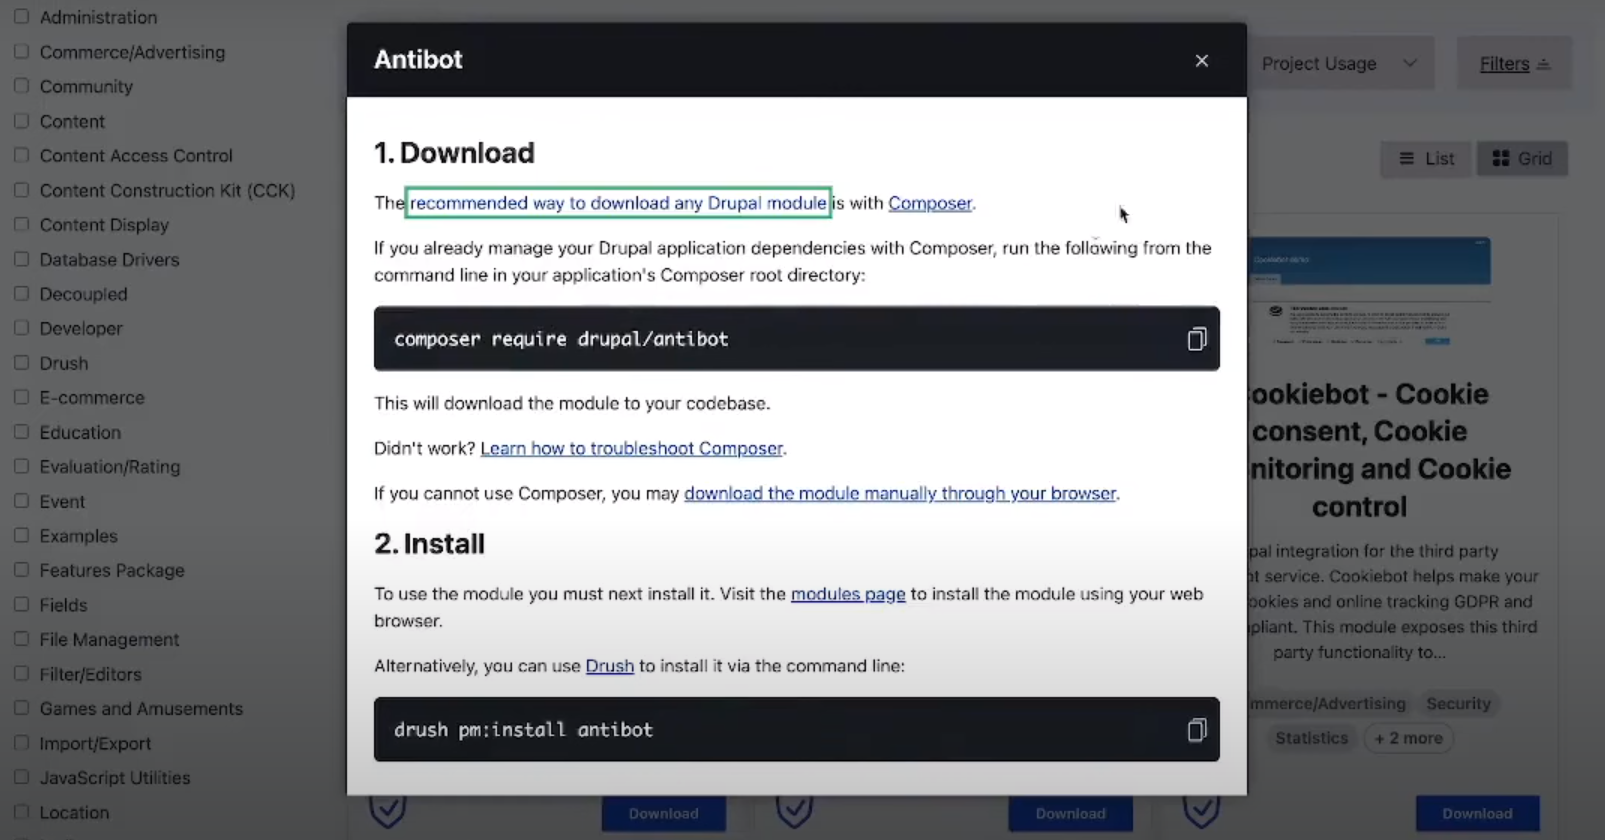Screen dimensions: 1605x840
Task: Open recommended way to download any Drupal module link
Action: 618,203
